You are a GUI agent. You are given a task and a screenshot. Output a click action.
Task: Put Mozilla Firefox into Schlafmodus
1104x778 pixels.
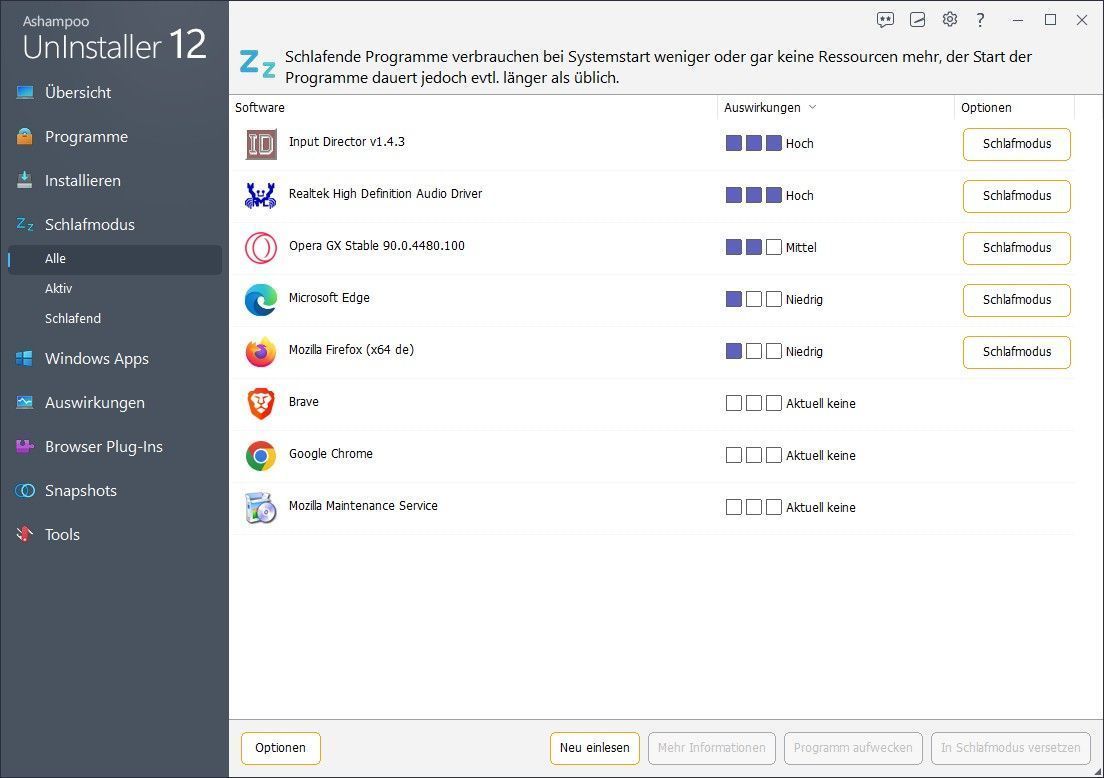(x=1016, y=352)
